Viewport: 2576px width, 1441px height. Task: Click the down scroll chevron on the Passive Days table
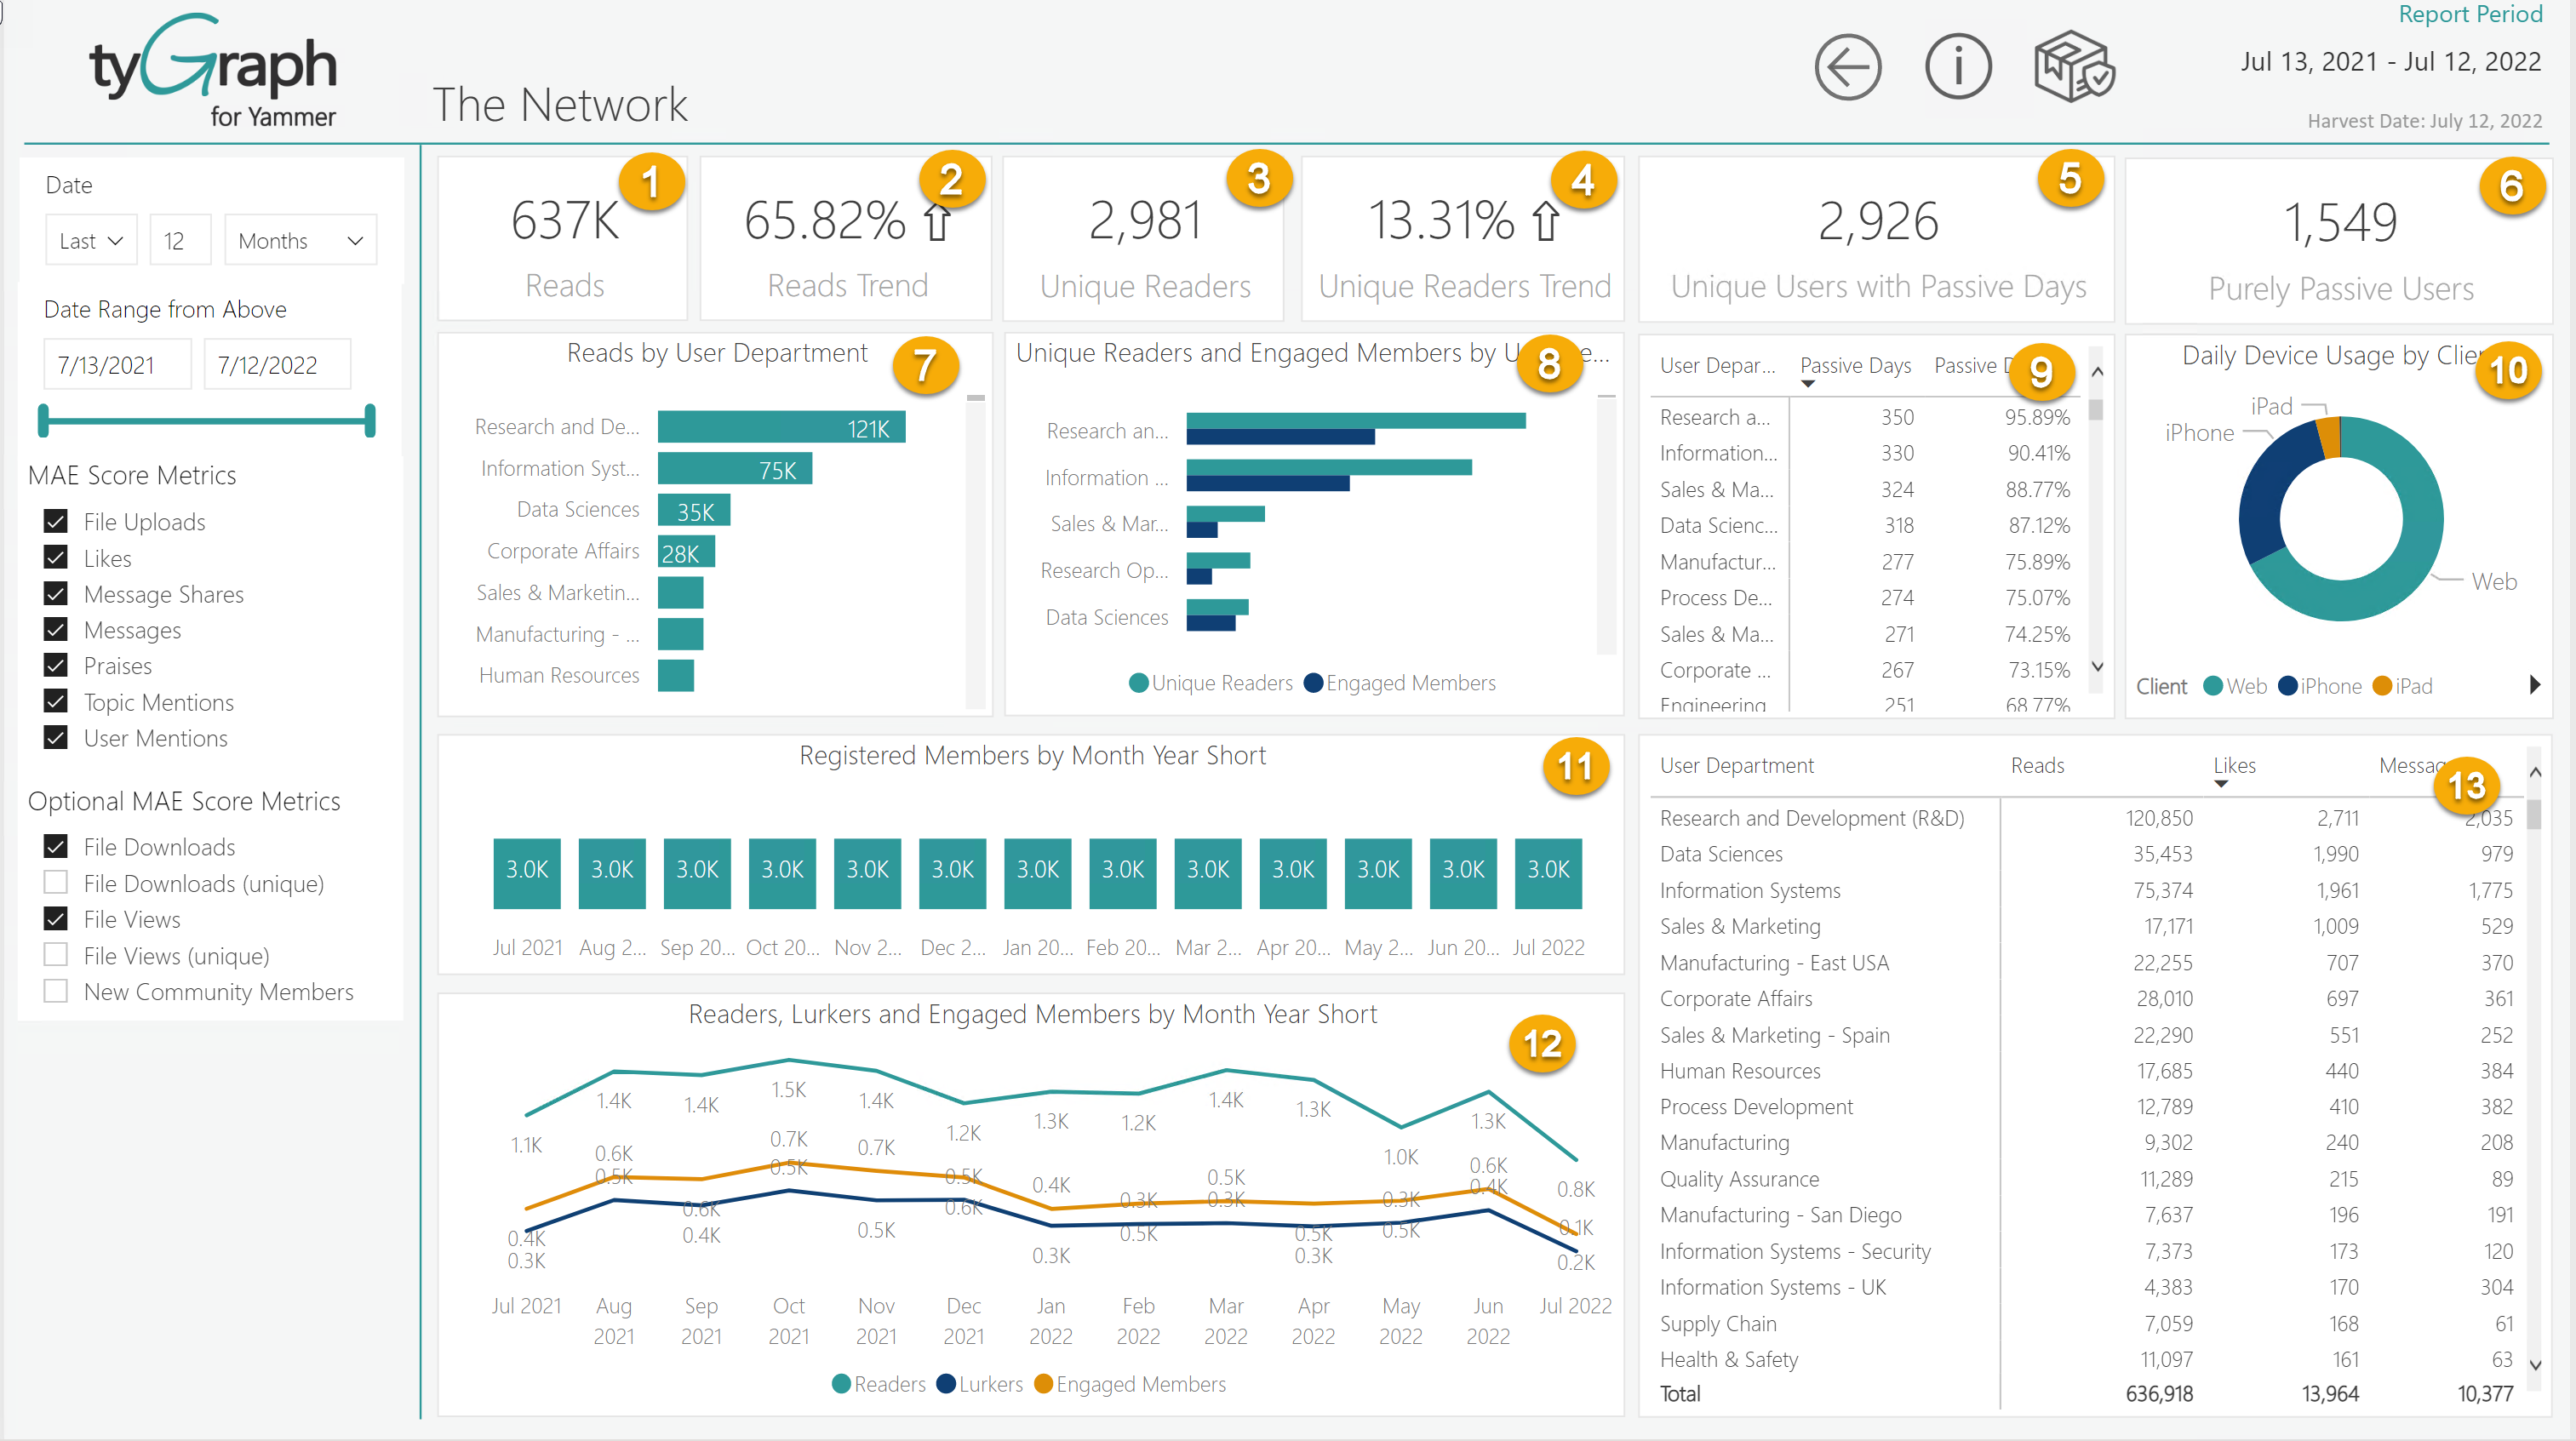point(2098,667)
